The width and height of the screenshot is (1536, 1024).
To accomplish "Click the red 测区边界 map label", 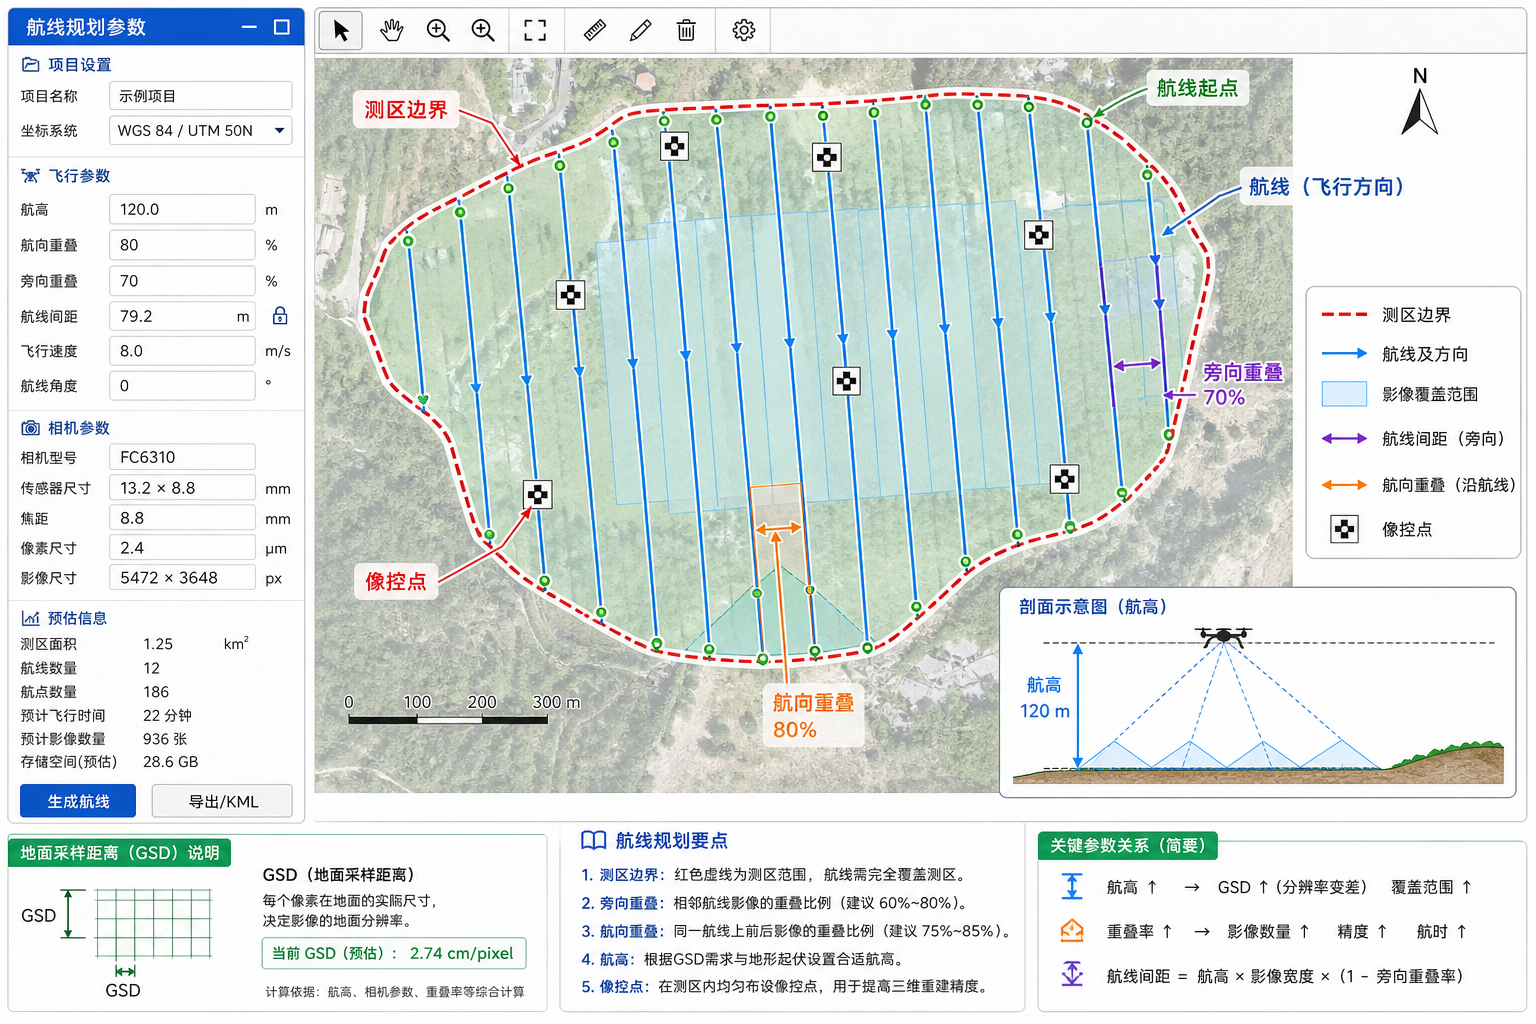I will (x=406, y=110).
